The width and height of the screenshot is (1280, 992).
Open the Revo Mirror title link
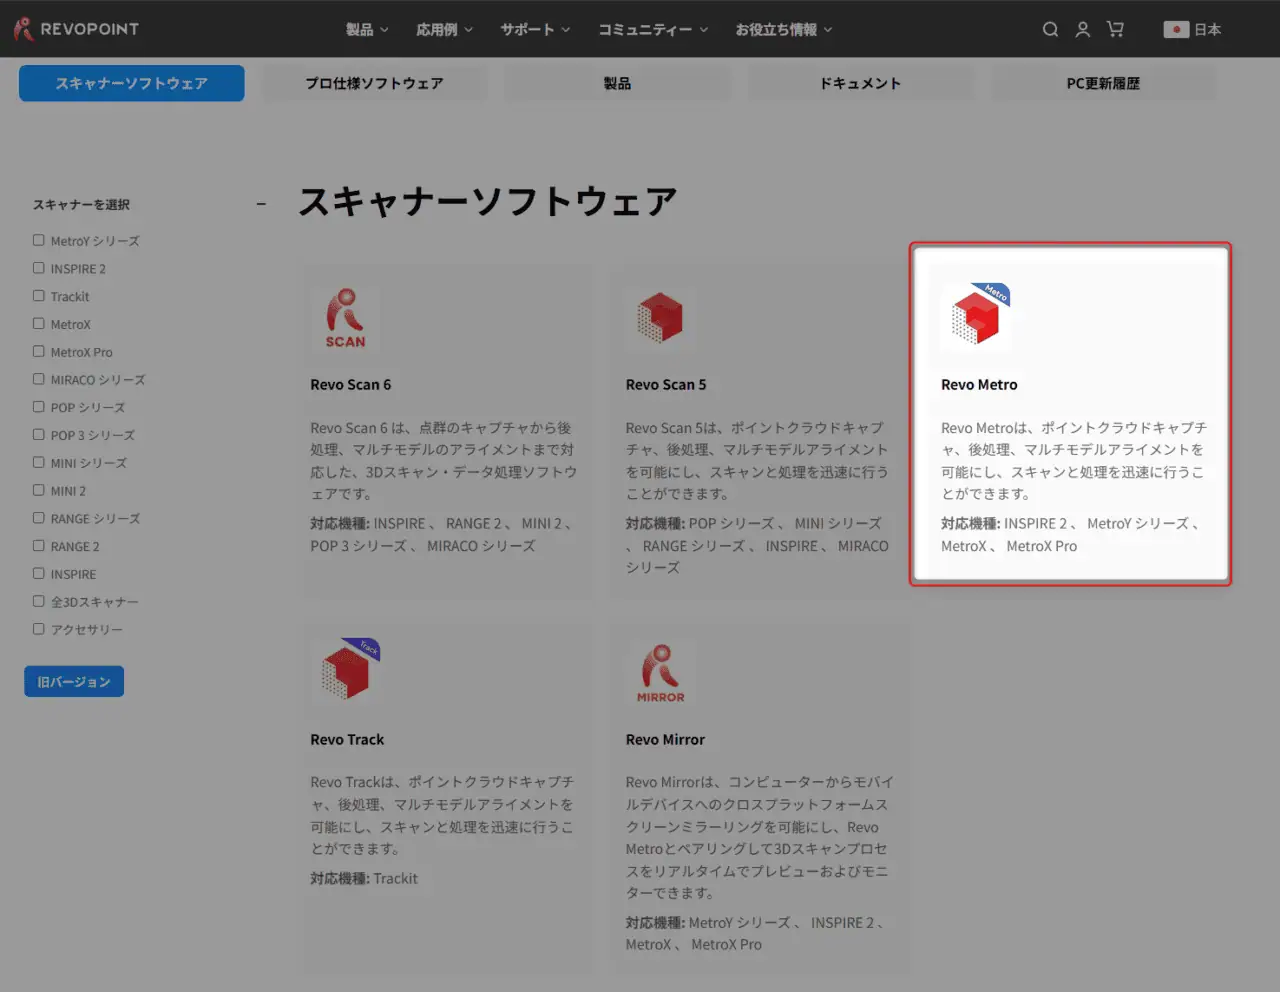(665, 740)
